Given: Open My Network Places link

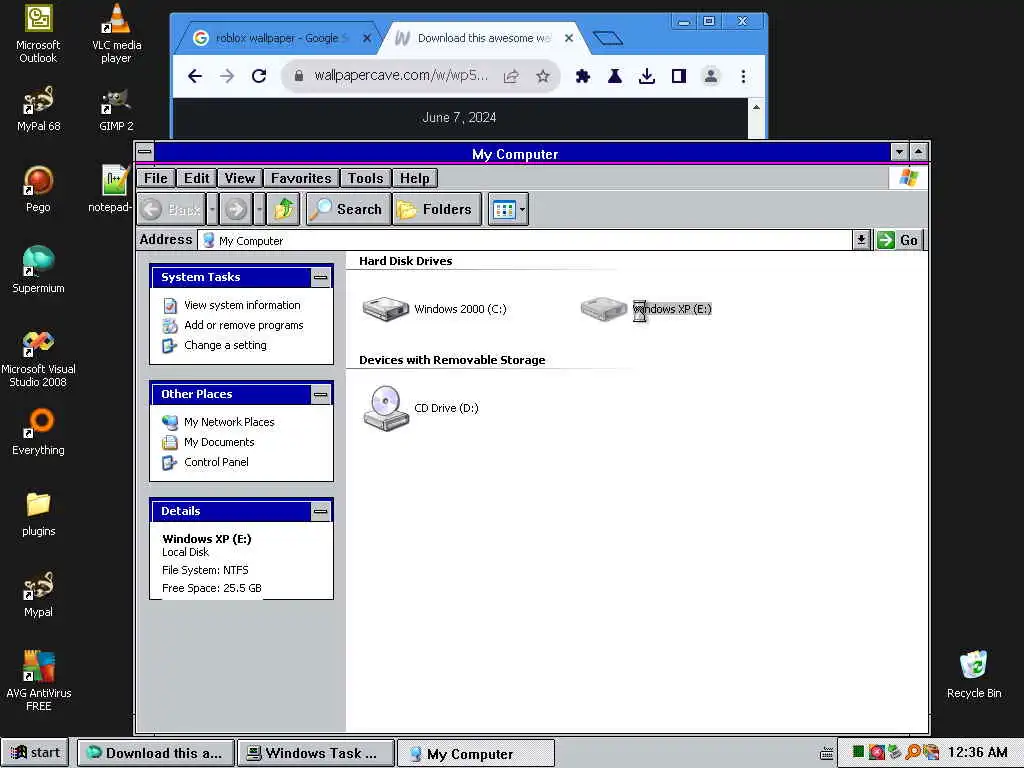Looking at the screenshot, I should click(229, 422).
